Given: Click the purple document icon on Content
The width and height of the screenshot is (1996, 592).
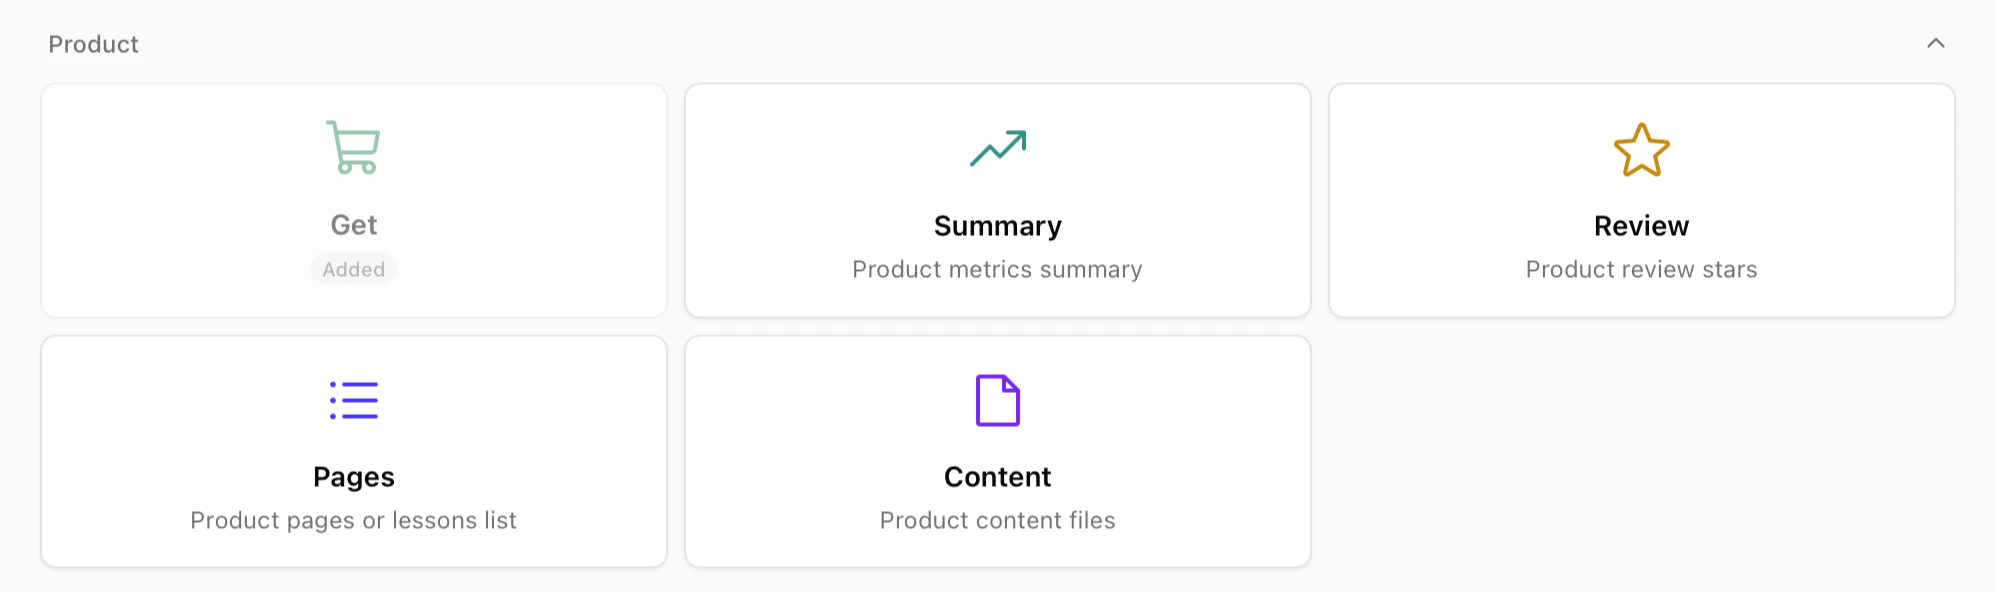Looking at the screenshot, I should pyautogui.click(x=997, y=400).
